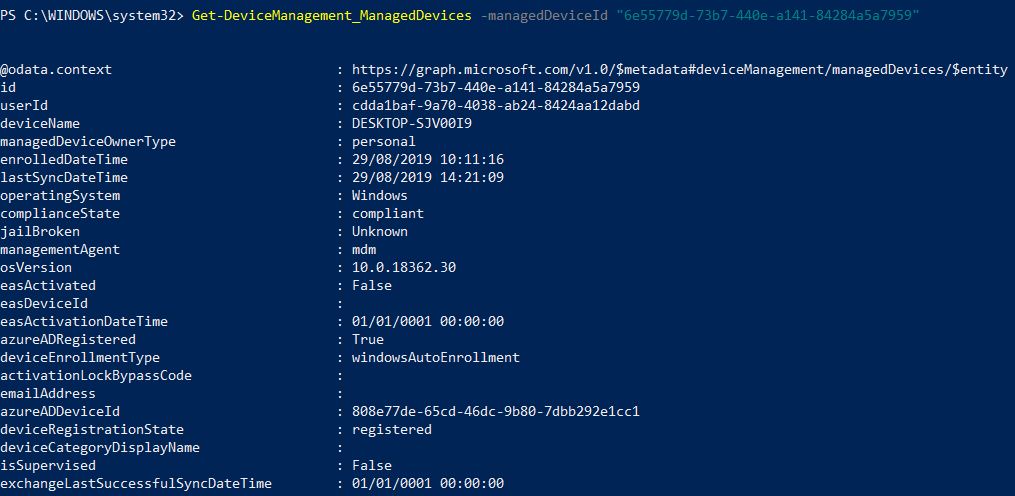
Task: Click the azureADDeviceId value 808e77de GUID
Action: click(496, 412)
